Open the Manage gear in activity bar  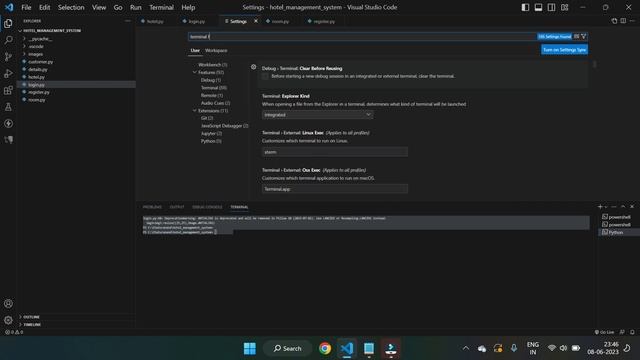point(8,320)
